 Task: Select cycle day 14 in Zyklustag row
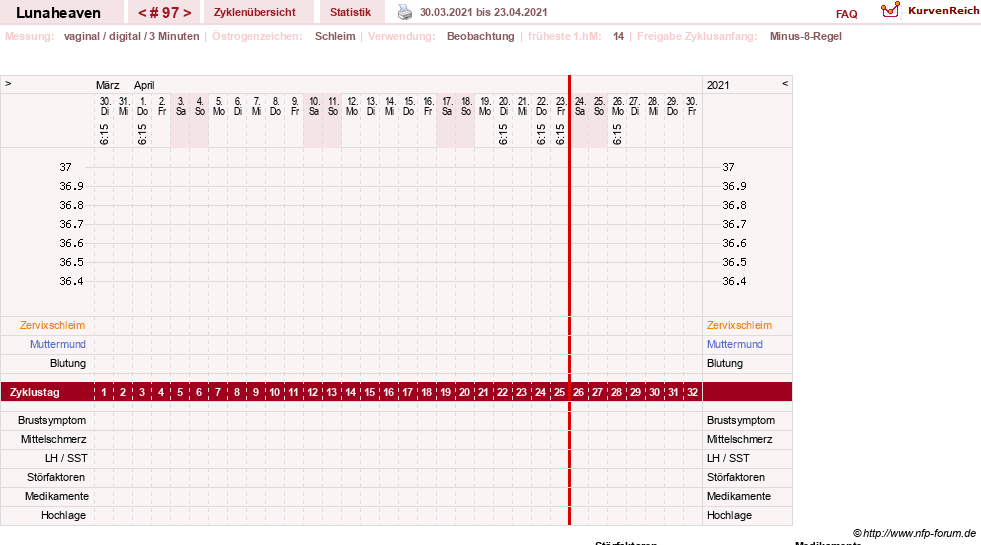[x=350, y=392]
